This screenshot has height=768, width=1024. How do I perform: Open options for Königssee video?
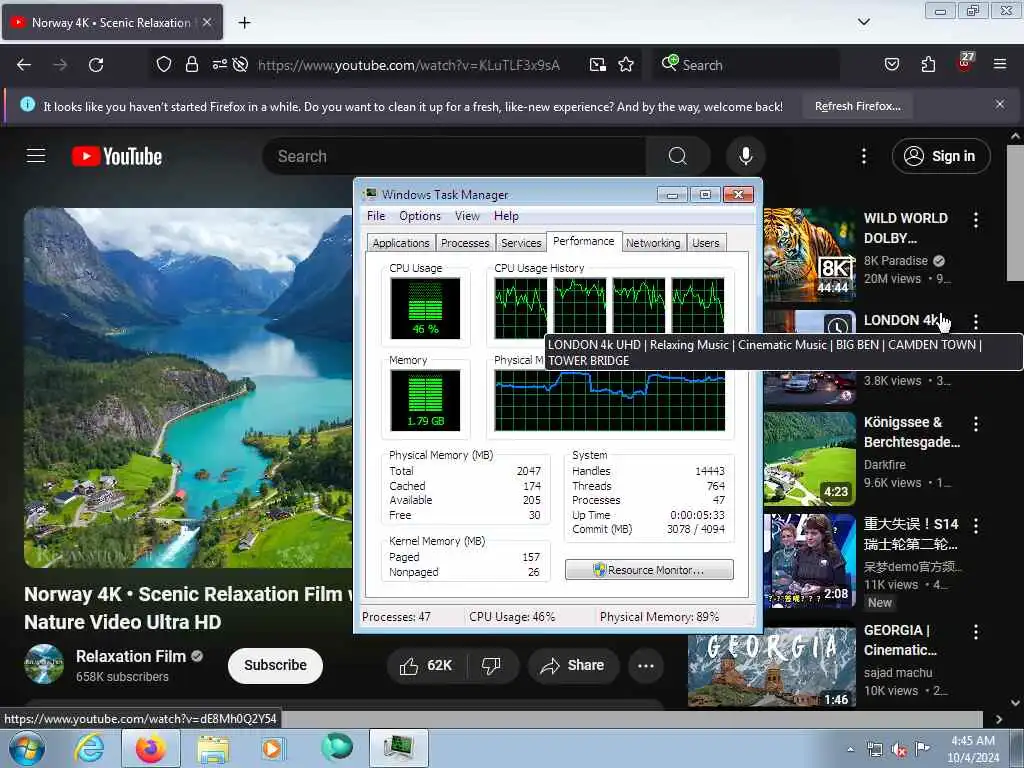tap(976, 424)
